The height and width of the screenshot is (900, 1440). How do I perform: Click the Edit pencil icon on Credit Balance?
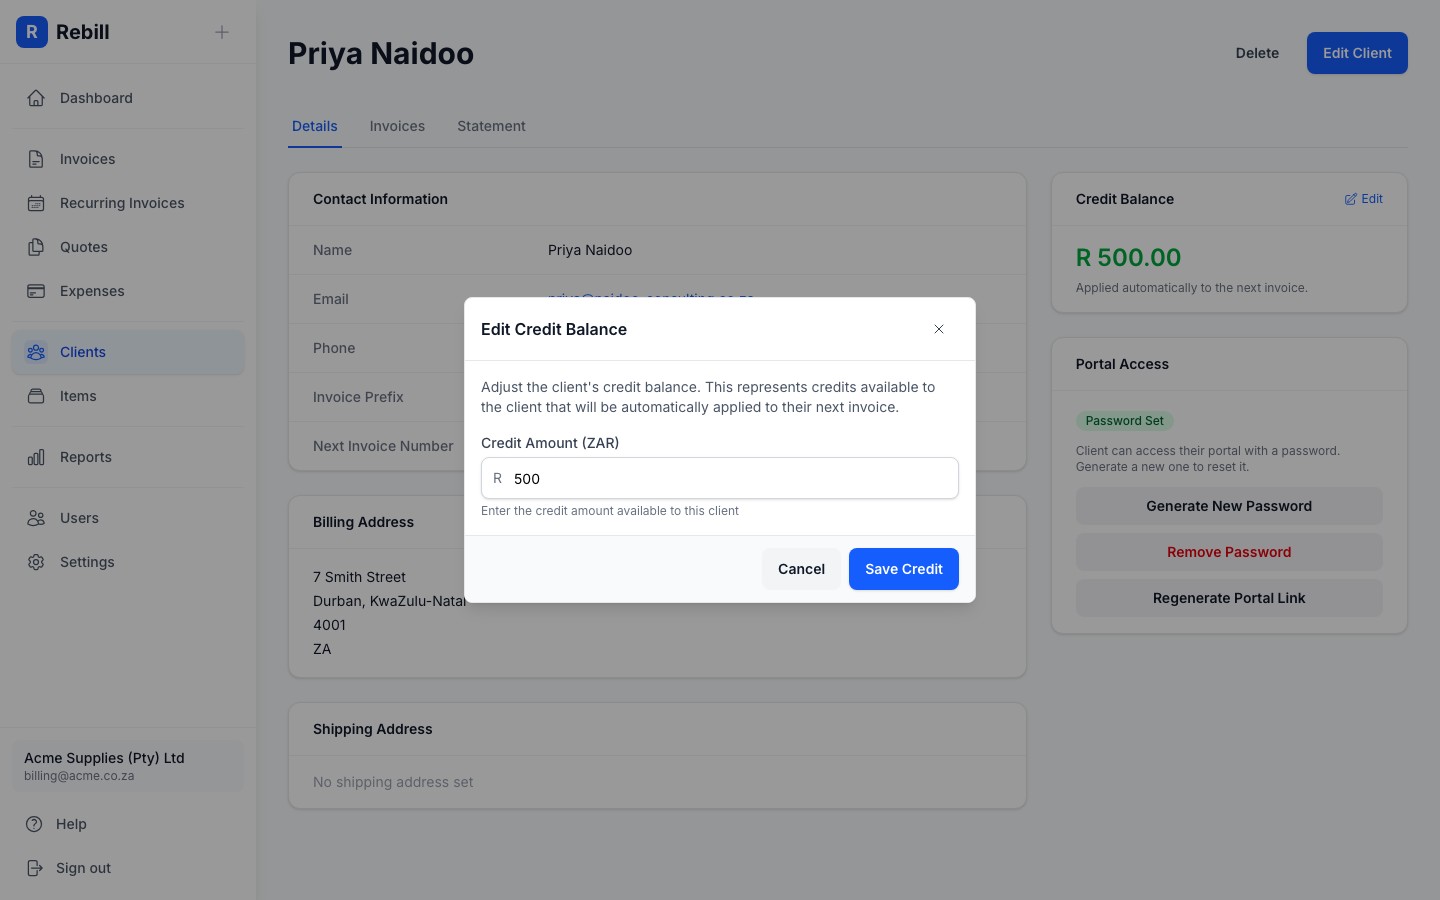click(x=1351, y=199)
